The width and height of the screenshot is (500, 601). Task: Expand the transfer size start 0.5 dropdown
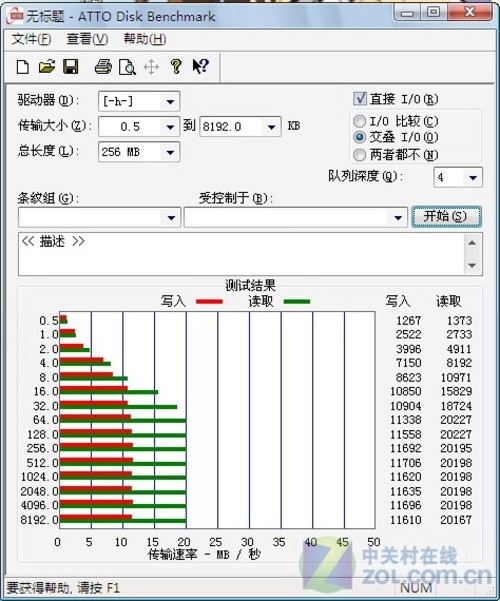click(170, 127)
